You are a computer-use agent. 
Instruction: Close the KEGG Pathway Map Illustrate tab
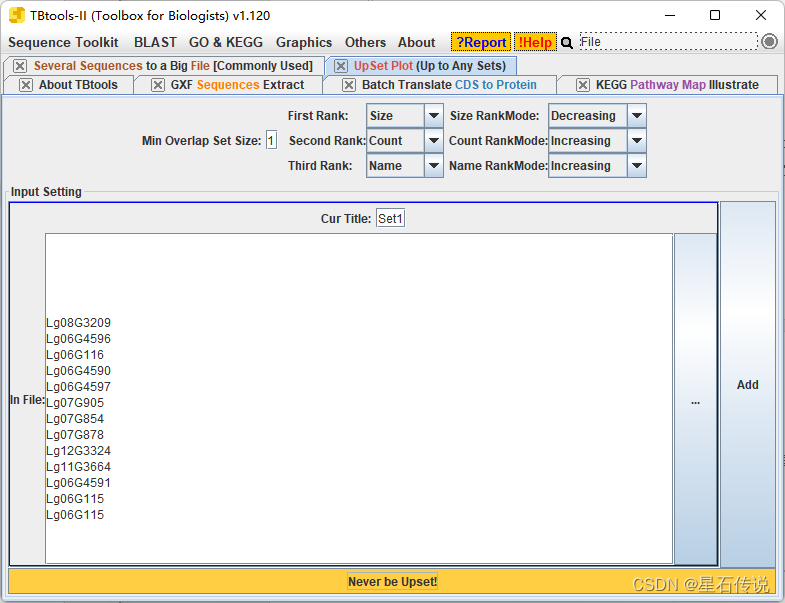(583, 85)
